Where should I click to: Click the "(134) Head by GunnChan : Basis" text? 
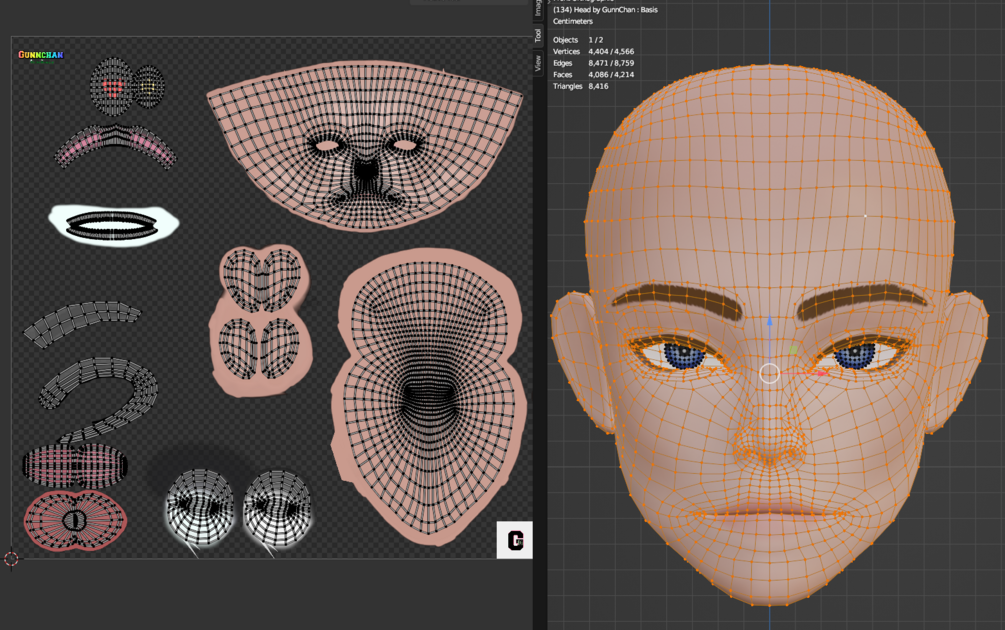click(605, 10)
